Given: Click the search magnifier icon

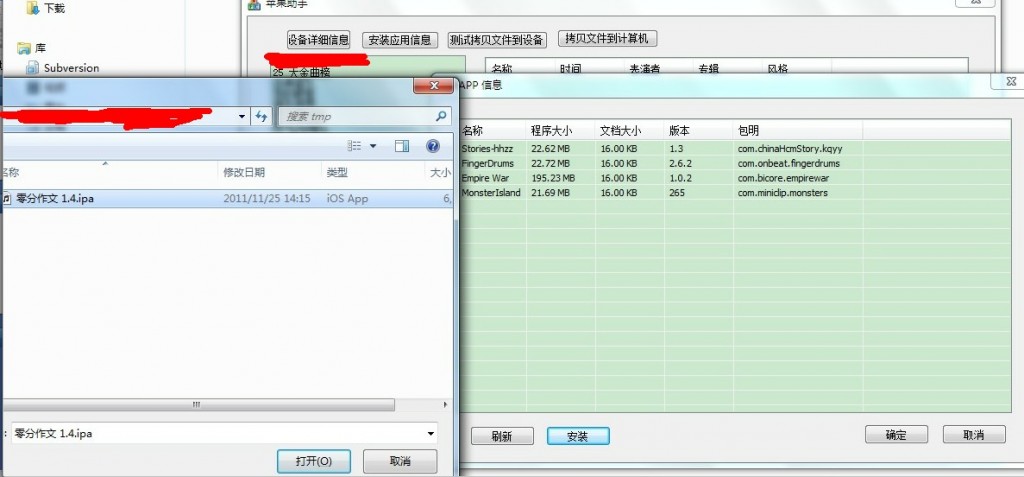Looking at the screenshot, I should click(442, 116).
